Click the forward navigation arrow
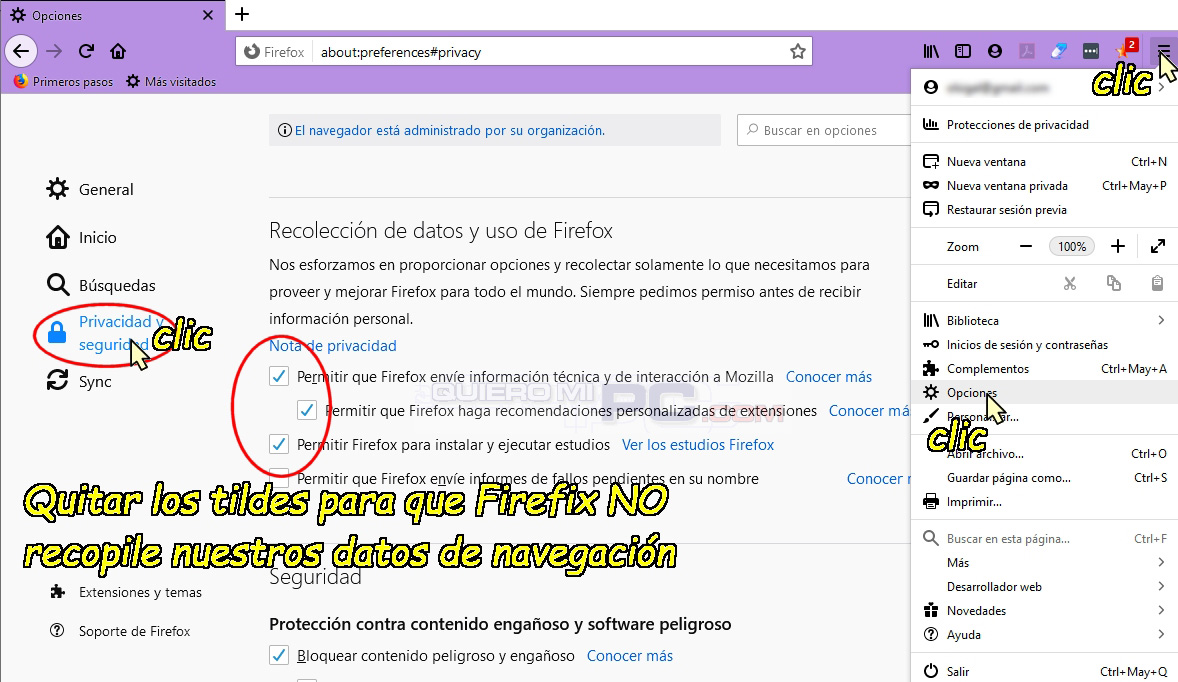 [x=53, y=51]
